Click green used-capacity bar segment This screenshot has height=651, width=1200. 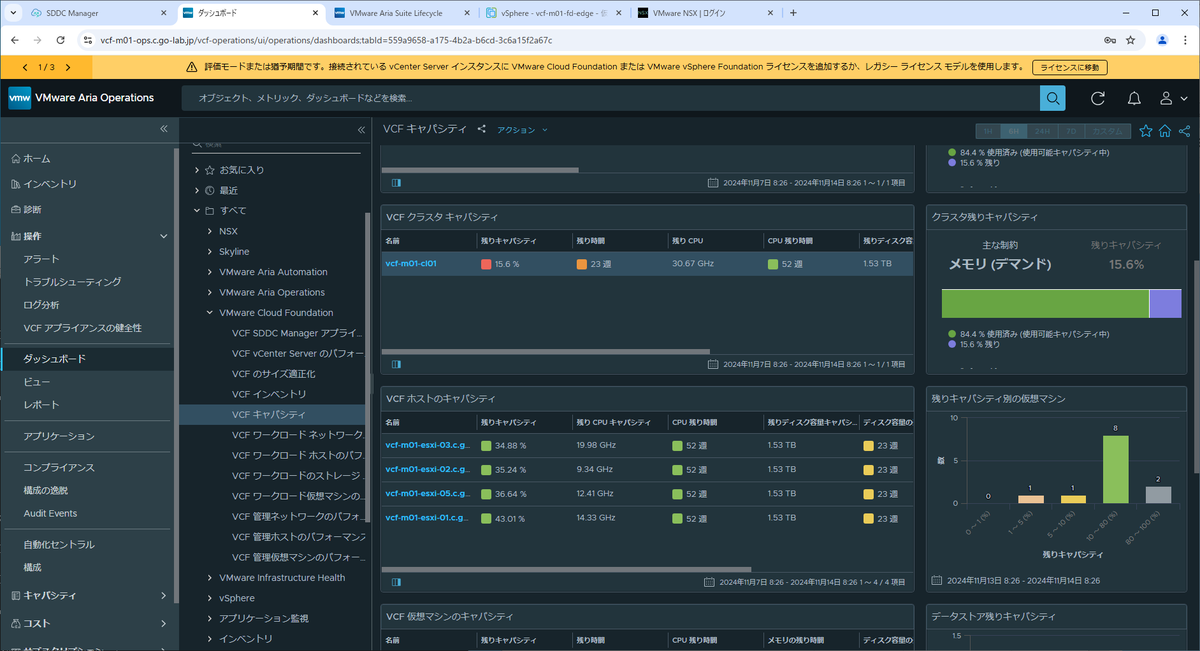click(x=1045, y=304)
